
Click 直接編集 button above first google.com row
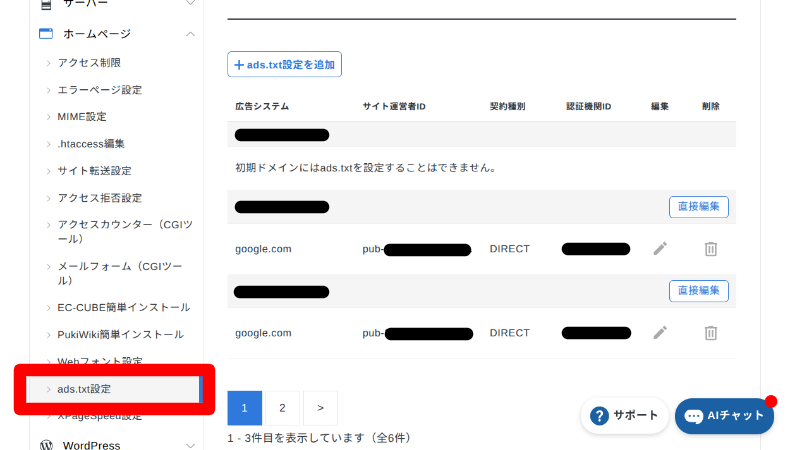pyautogui.click(x=698, y=207)
